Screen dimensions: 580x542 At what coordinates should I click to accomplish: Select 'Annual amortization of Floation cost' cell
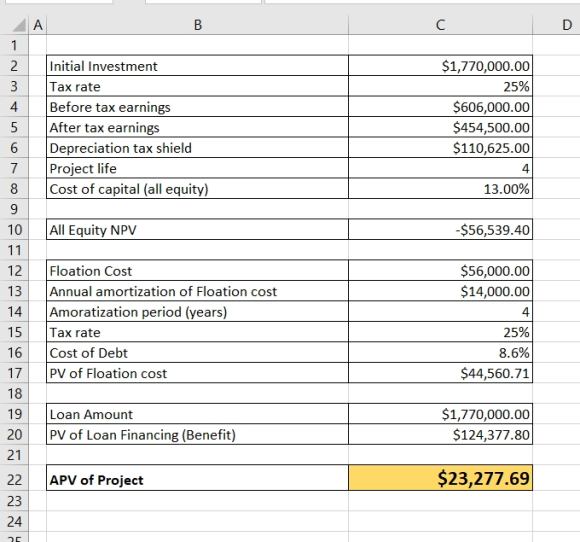[x=198, y=291]
